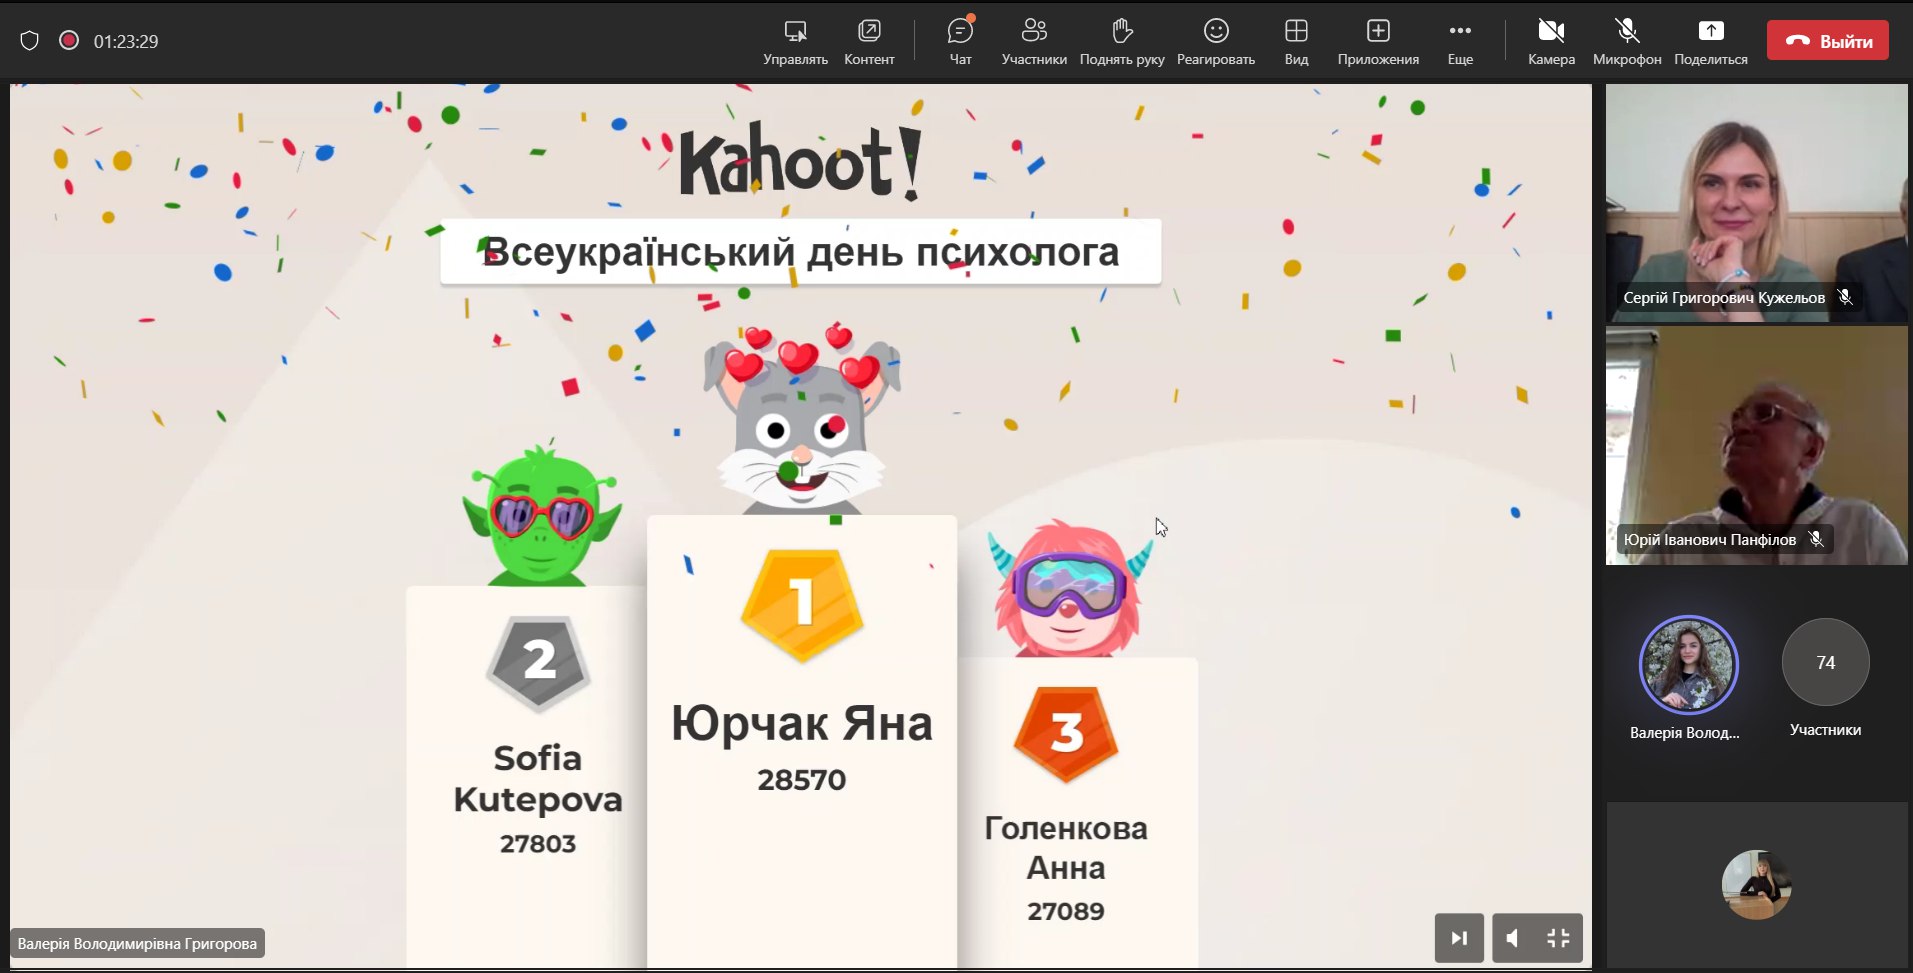Click the gold number 1 medal
This screenshot has height=973, width=1913.
802,604
